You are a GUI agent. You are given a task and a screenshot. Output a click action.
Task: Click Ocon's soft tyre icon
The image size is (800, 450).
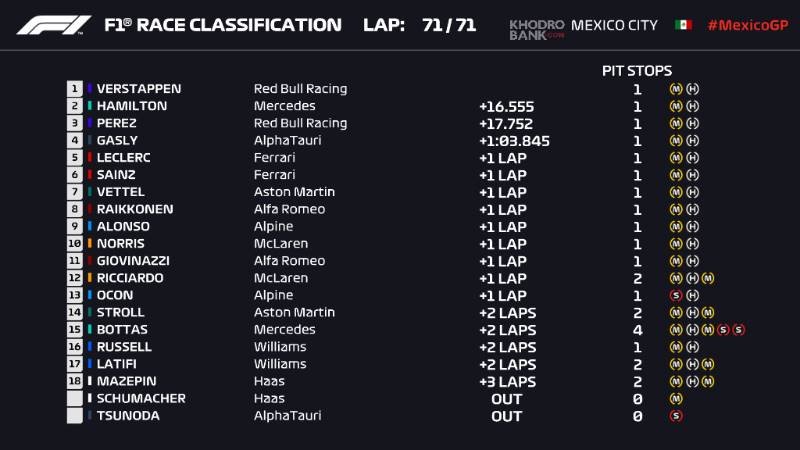(x=676, y=295)
